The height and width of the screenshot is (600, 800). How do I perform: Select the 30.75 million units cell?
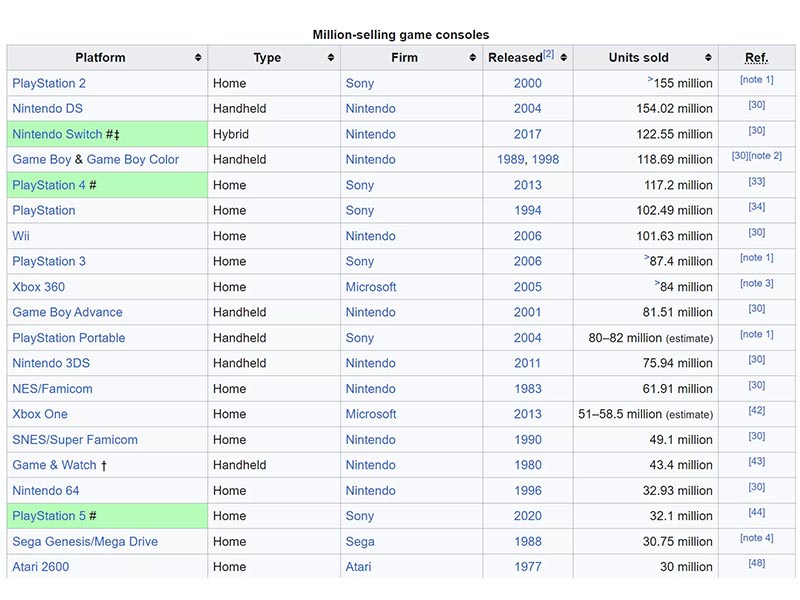pyautogui.click(x=645, y=541)
